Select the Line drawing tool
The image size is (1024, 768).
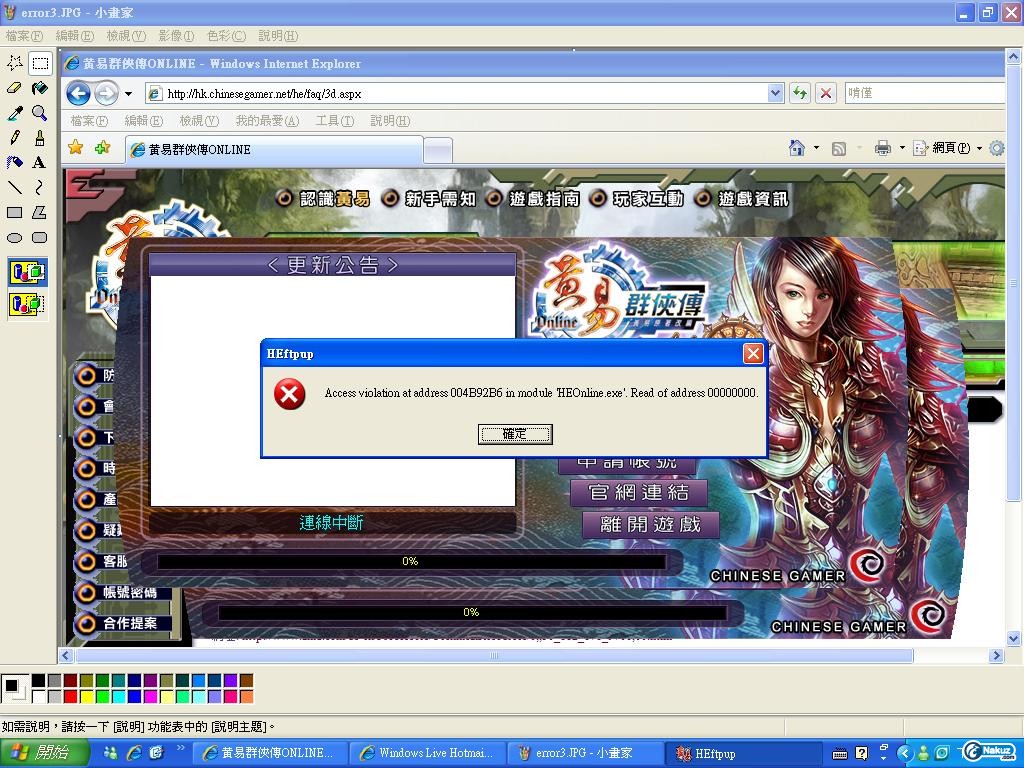pyautogui.click(x=15, y=187)
